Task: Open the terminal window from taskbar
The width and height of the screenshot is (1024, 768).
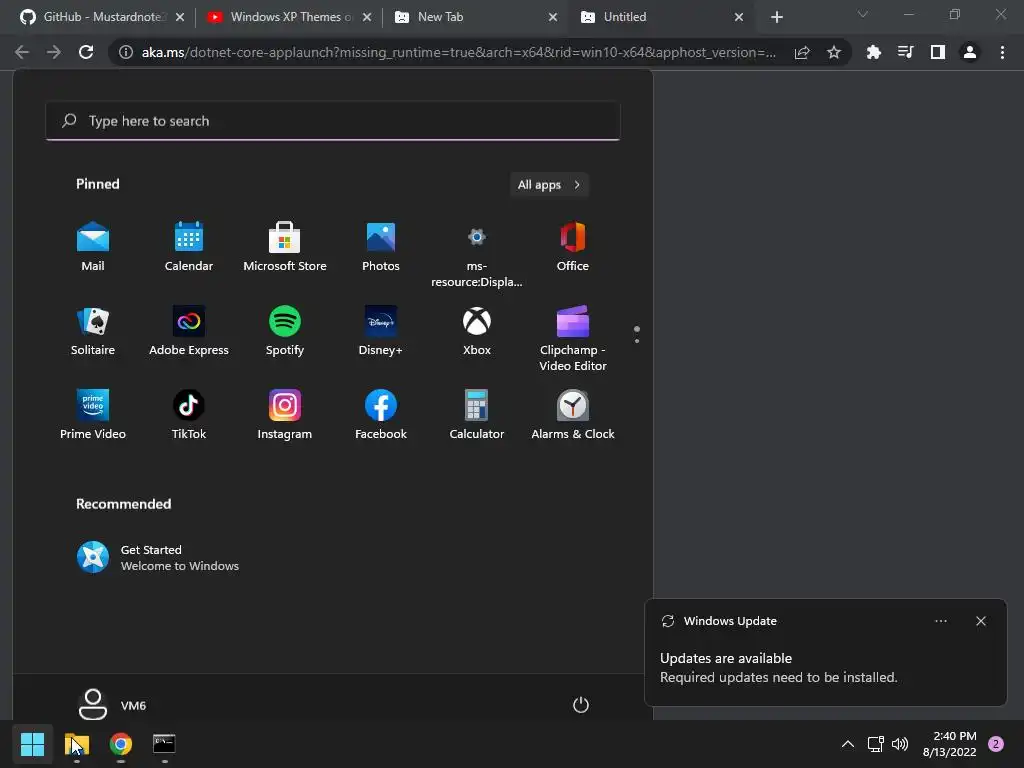Action: click(164, 744)
